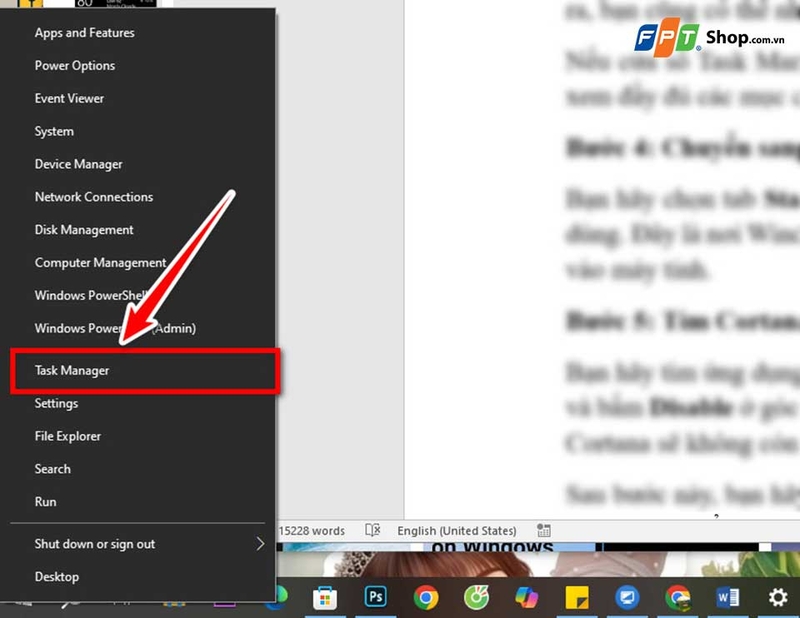The height and width of the screenshot is (618, 800).
Task: Open the Settings gear in taskbar
Action: (778, 597)
